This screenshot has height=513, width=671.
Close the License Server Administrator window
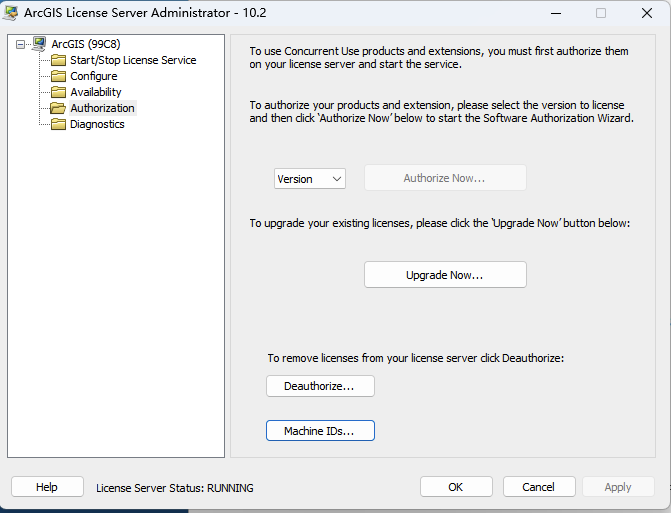pyautogui.click(x=647, y=13)
